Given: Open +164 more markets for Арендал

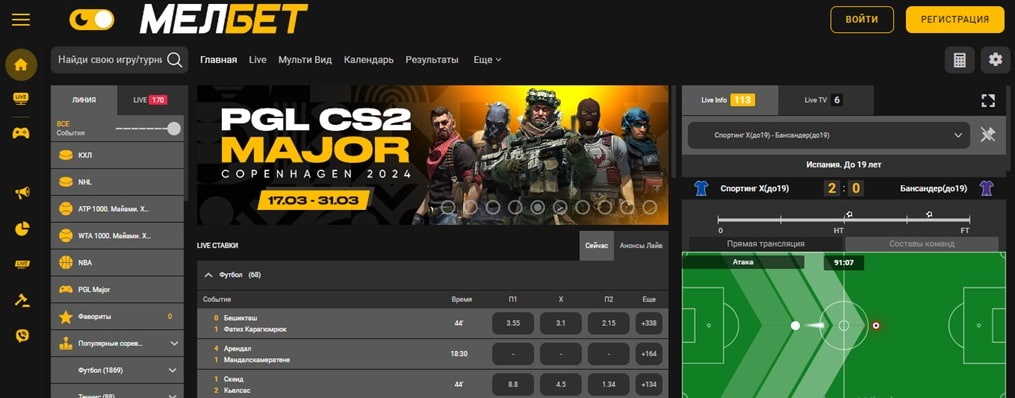Looking at the screenshot, I should (649, 354).
